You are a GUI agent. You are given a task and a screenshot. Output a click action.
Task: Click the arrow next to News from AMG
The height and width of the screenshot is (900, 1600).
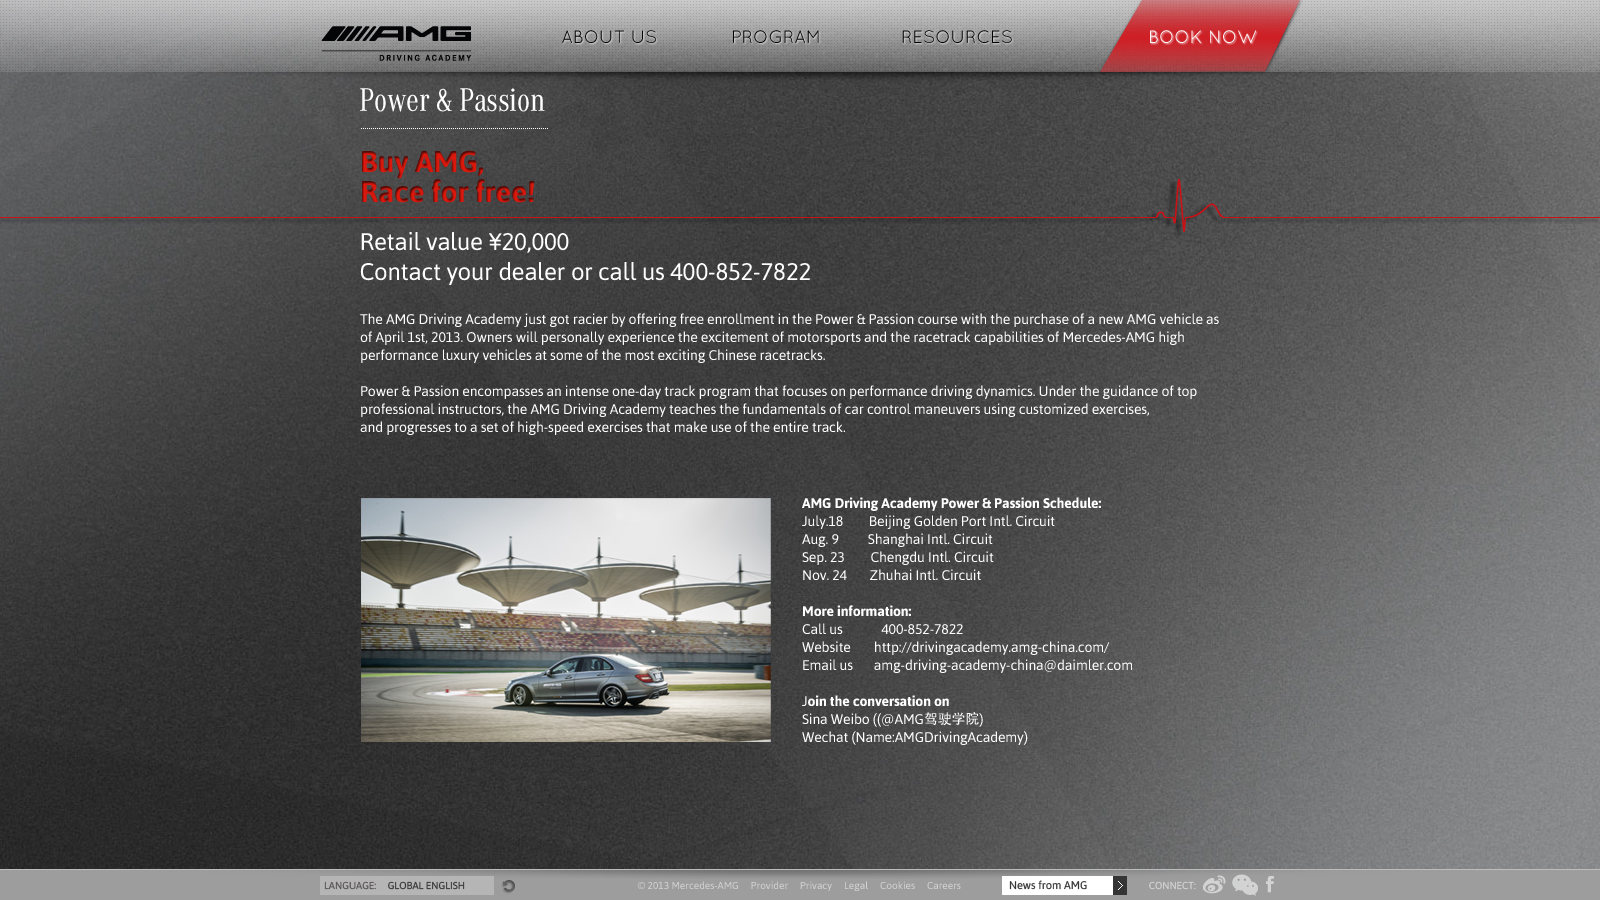coord(1120,885)
